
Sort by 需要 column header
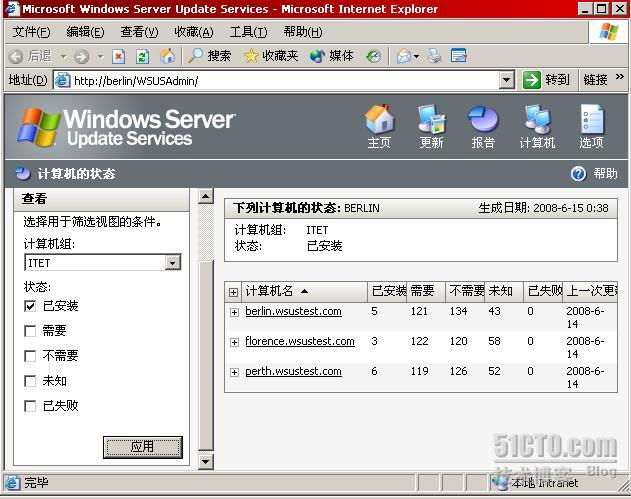[x=426, y=291]
